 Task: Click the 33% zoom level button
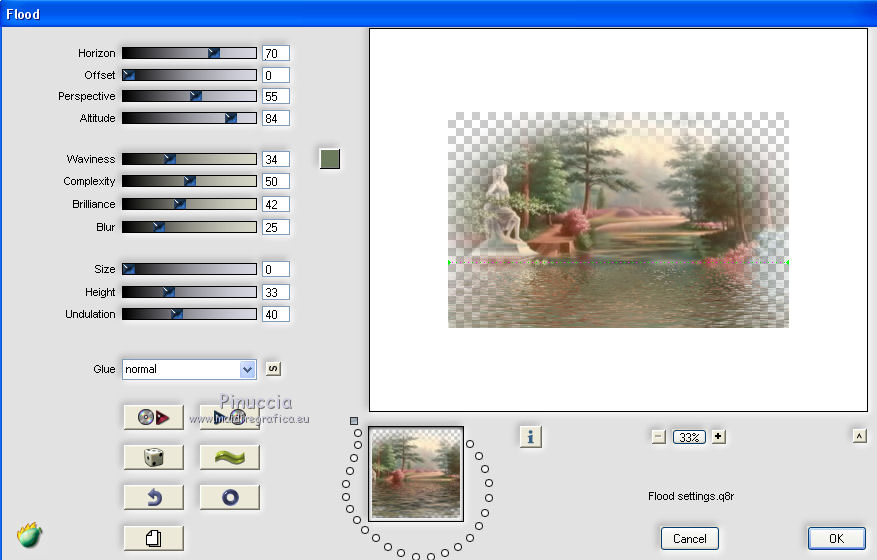[689, 437]
